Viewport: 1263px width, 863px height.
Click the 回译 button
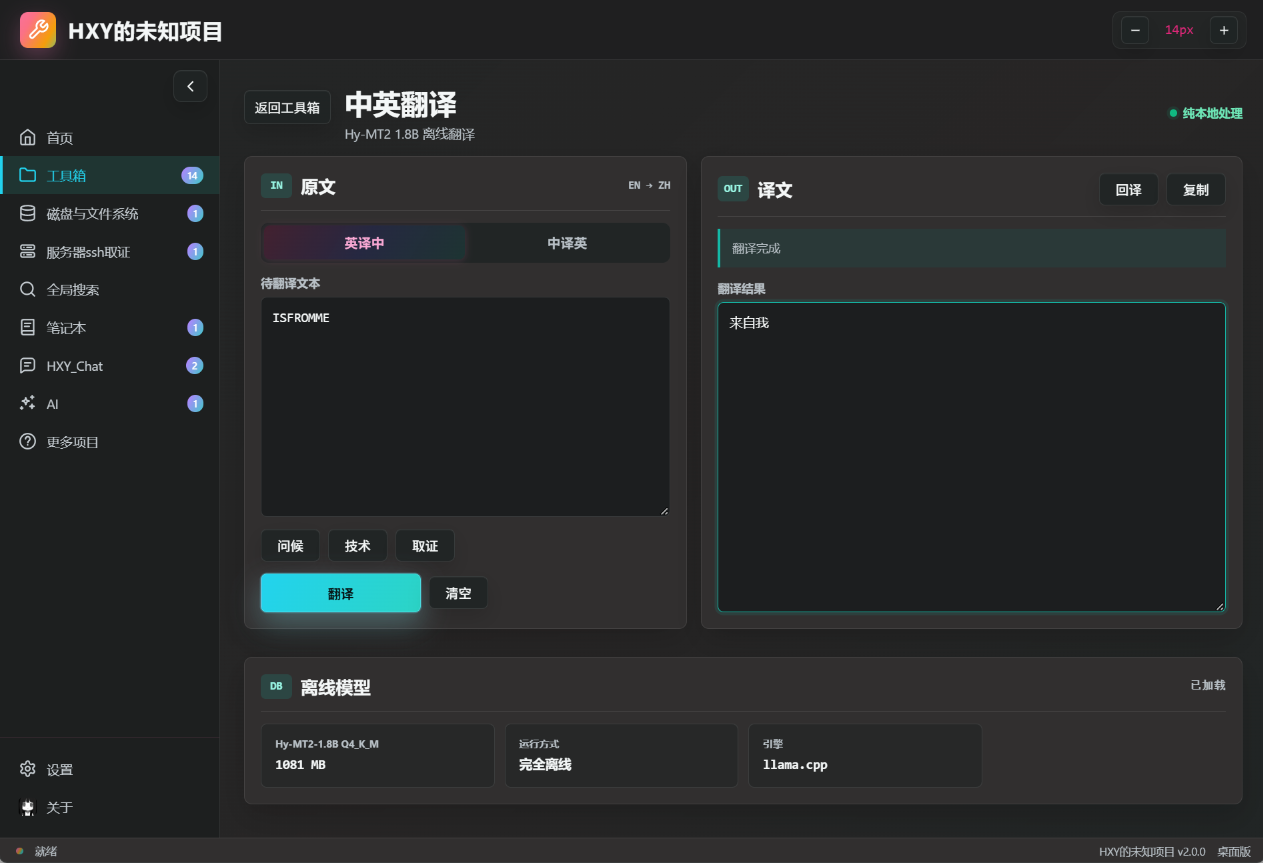[1129, 190]
